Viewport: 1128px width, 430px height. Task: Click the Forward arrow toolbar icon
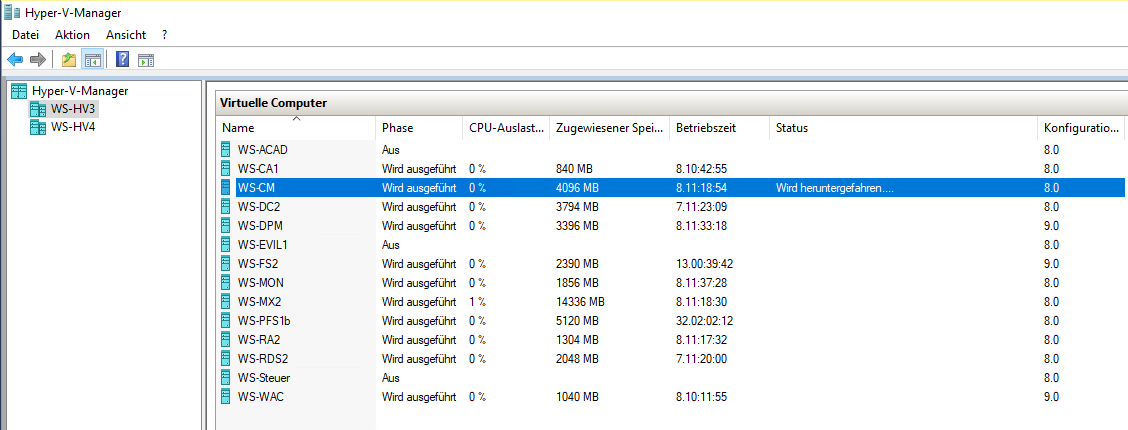[x=38, y=60]
